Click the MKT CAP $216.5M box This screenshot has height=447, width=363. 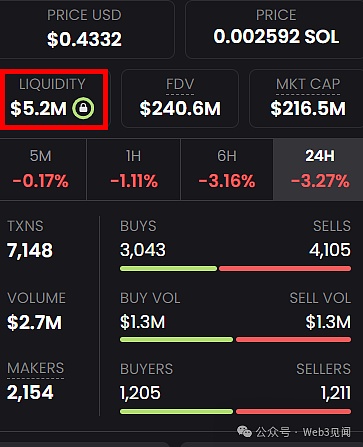click(x=307, y=99)
